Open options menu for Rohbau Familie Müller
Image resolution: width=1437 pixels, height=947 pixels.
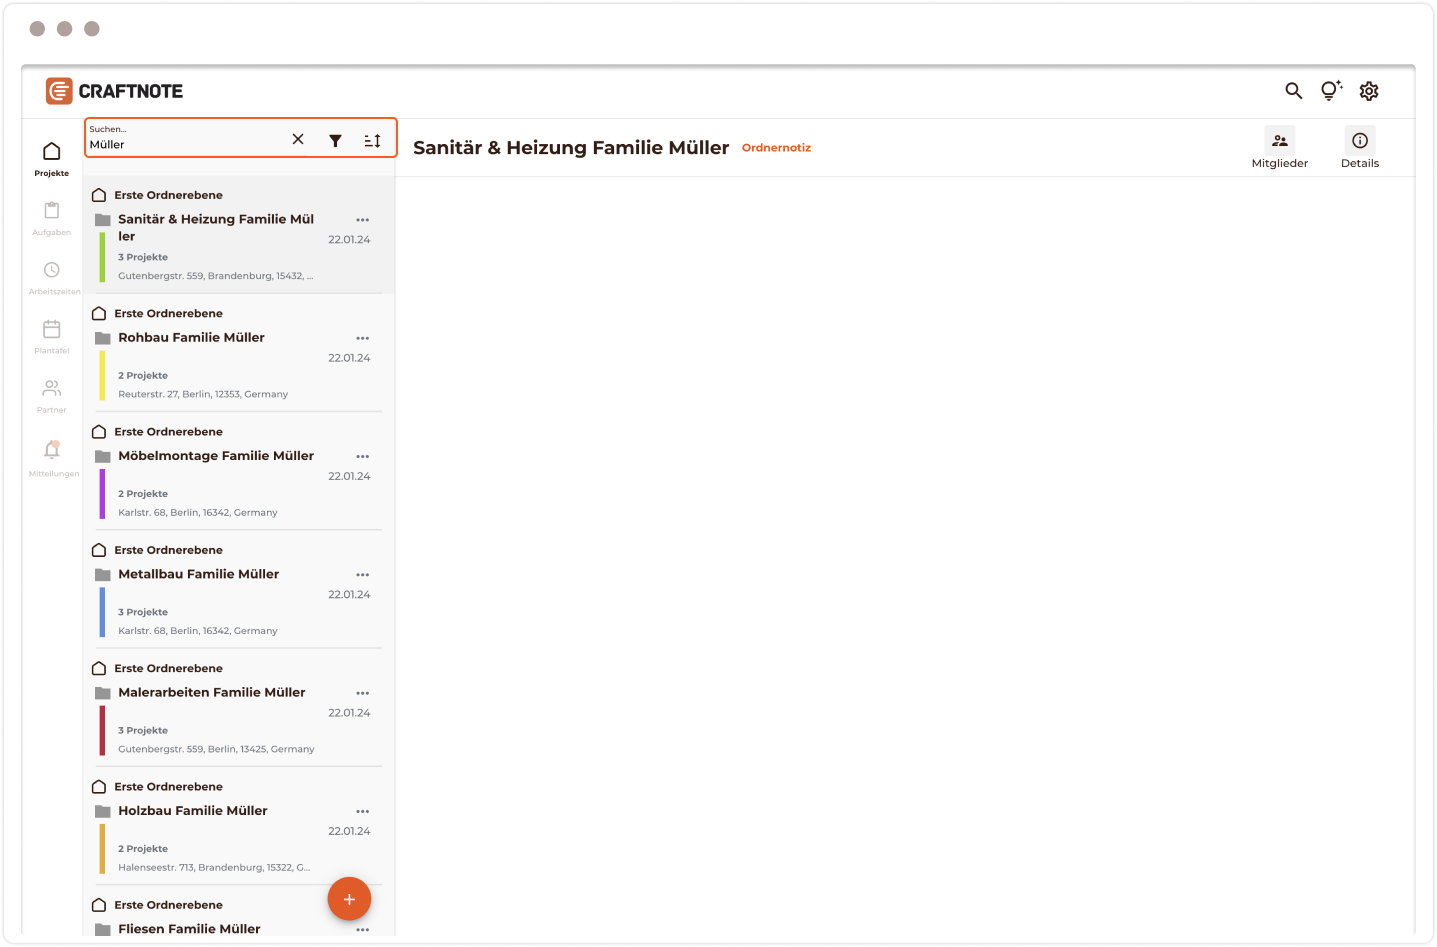click(362, 339)
